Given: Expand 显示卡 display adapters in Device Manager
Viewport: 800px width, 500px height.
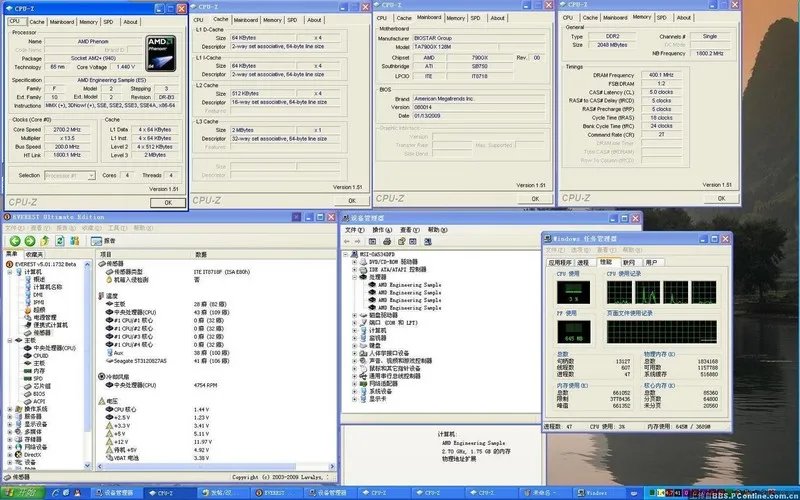Looking at the screenshot, I should coord(355,399).
